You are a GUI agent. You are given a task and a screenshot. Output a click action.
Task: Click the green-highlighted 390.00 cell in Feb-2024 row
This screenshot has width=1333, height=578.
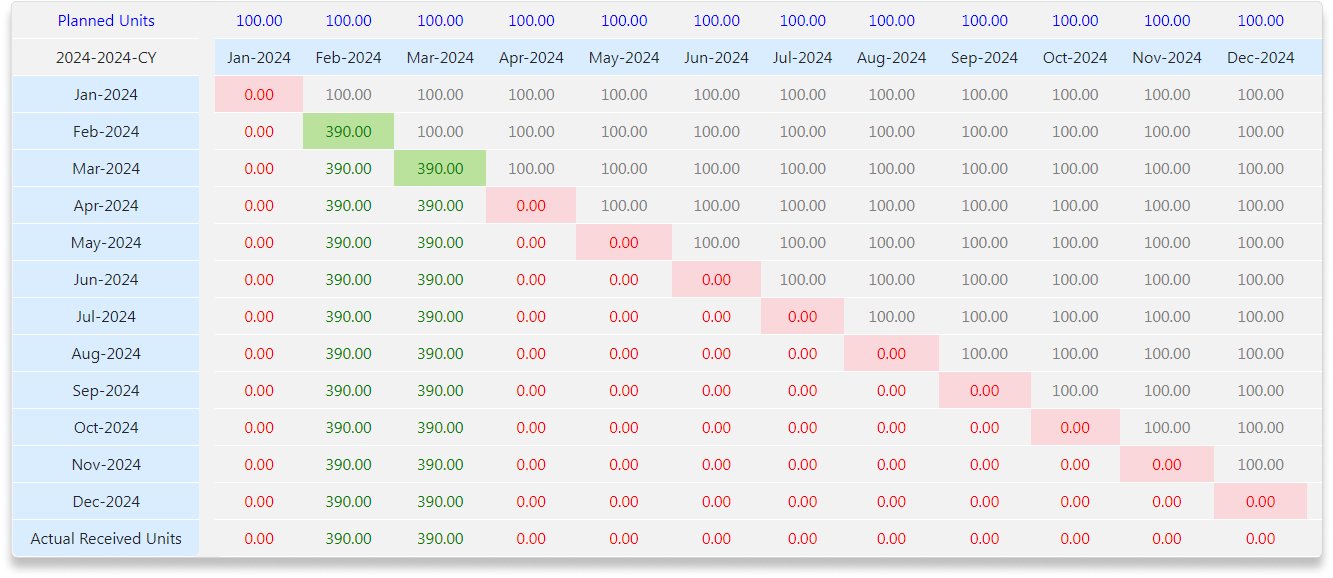tap(348, 132)
